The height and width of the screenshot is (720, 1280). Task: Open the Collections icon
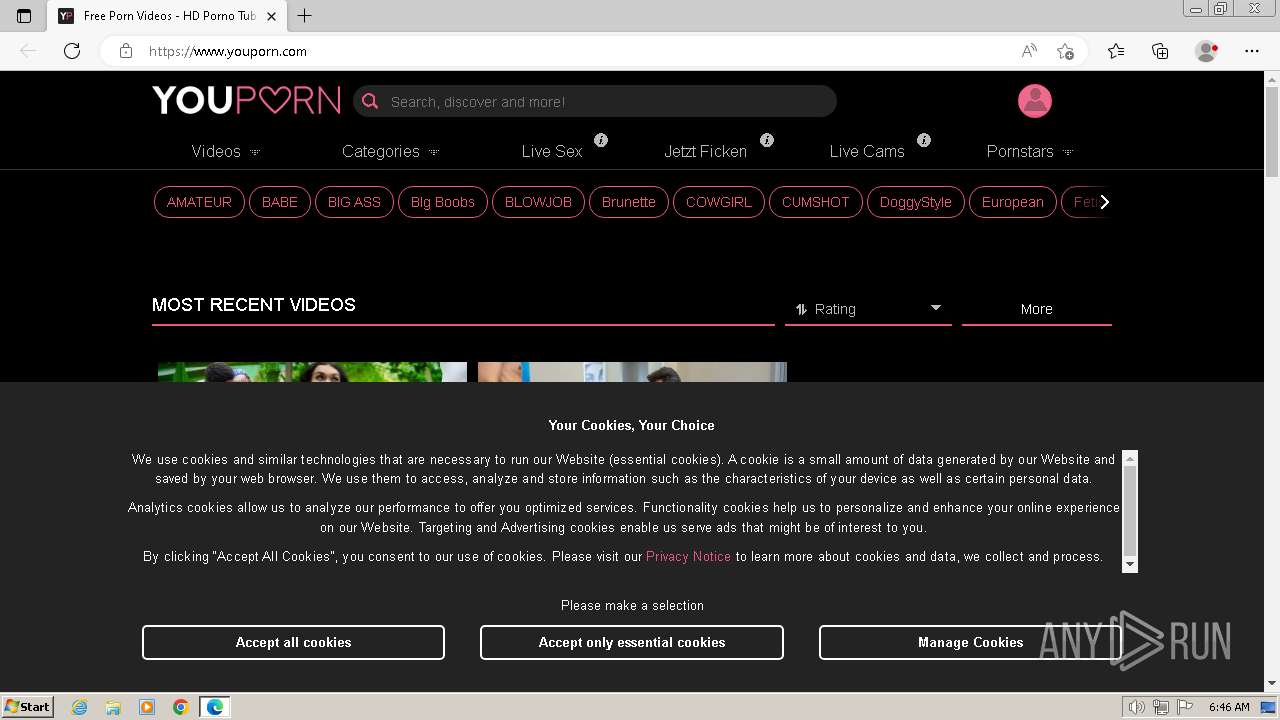point(1160,51)
